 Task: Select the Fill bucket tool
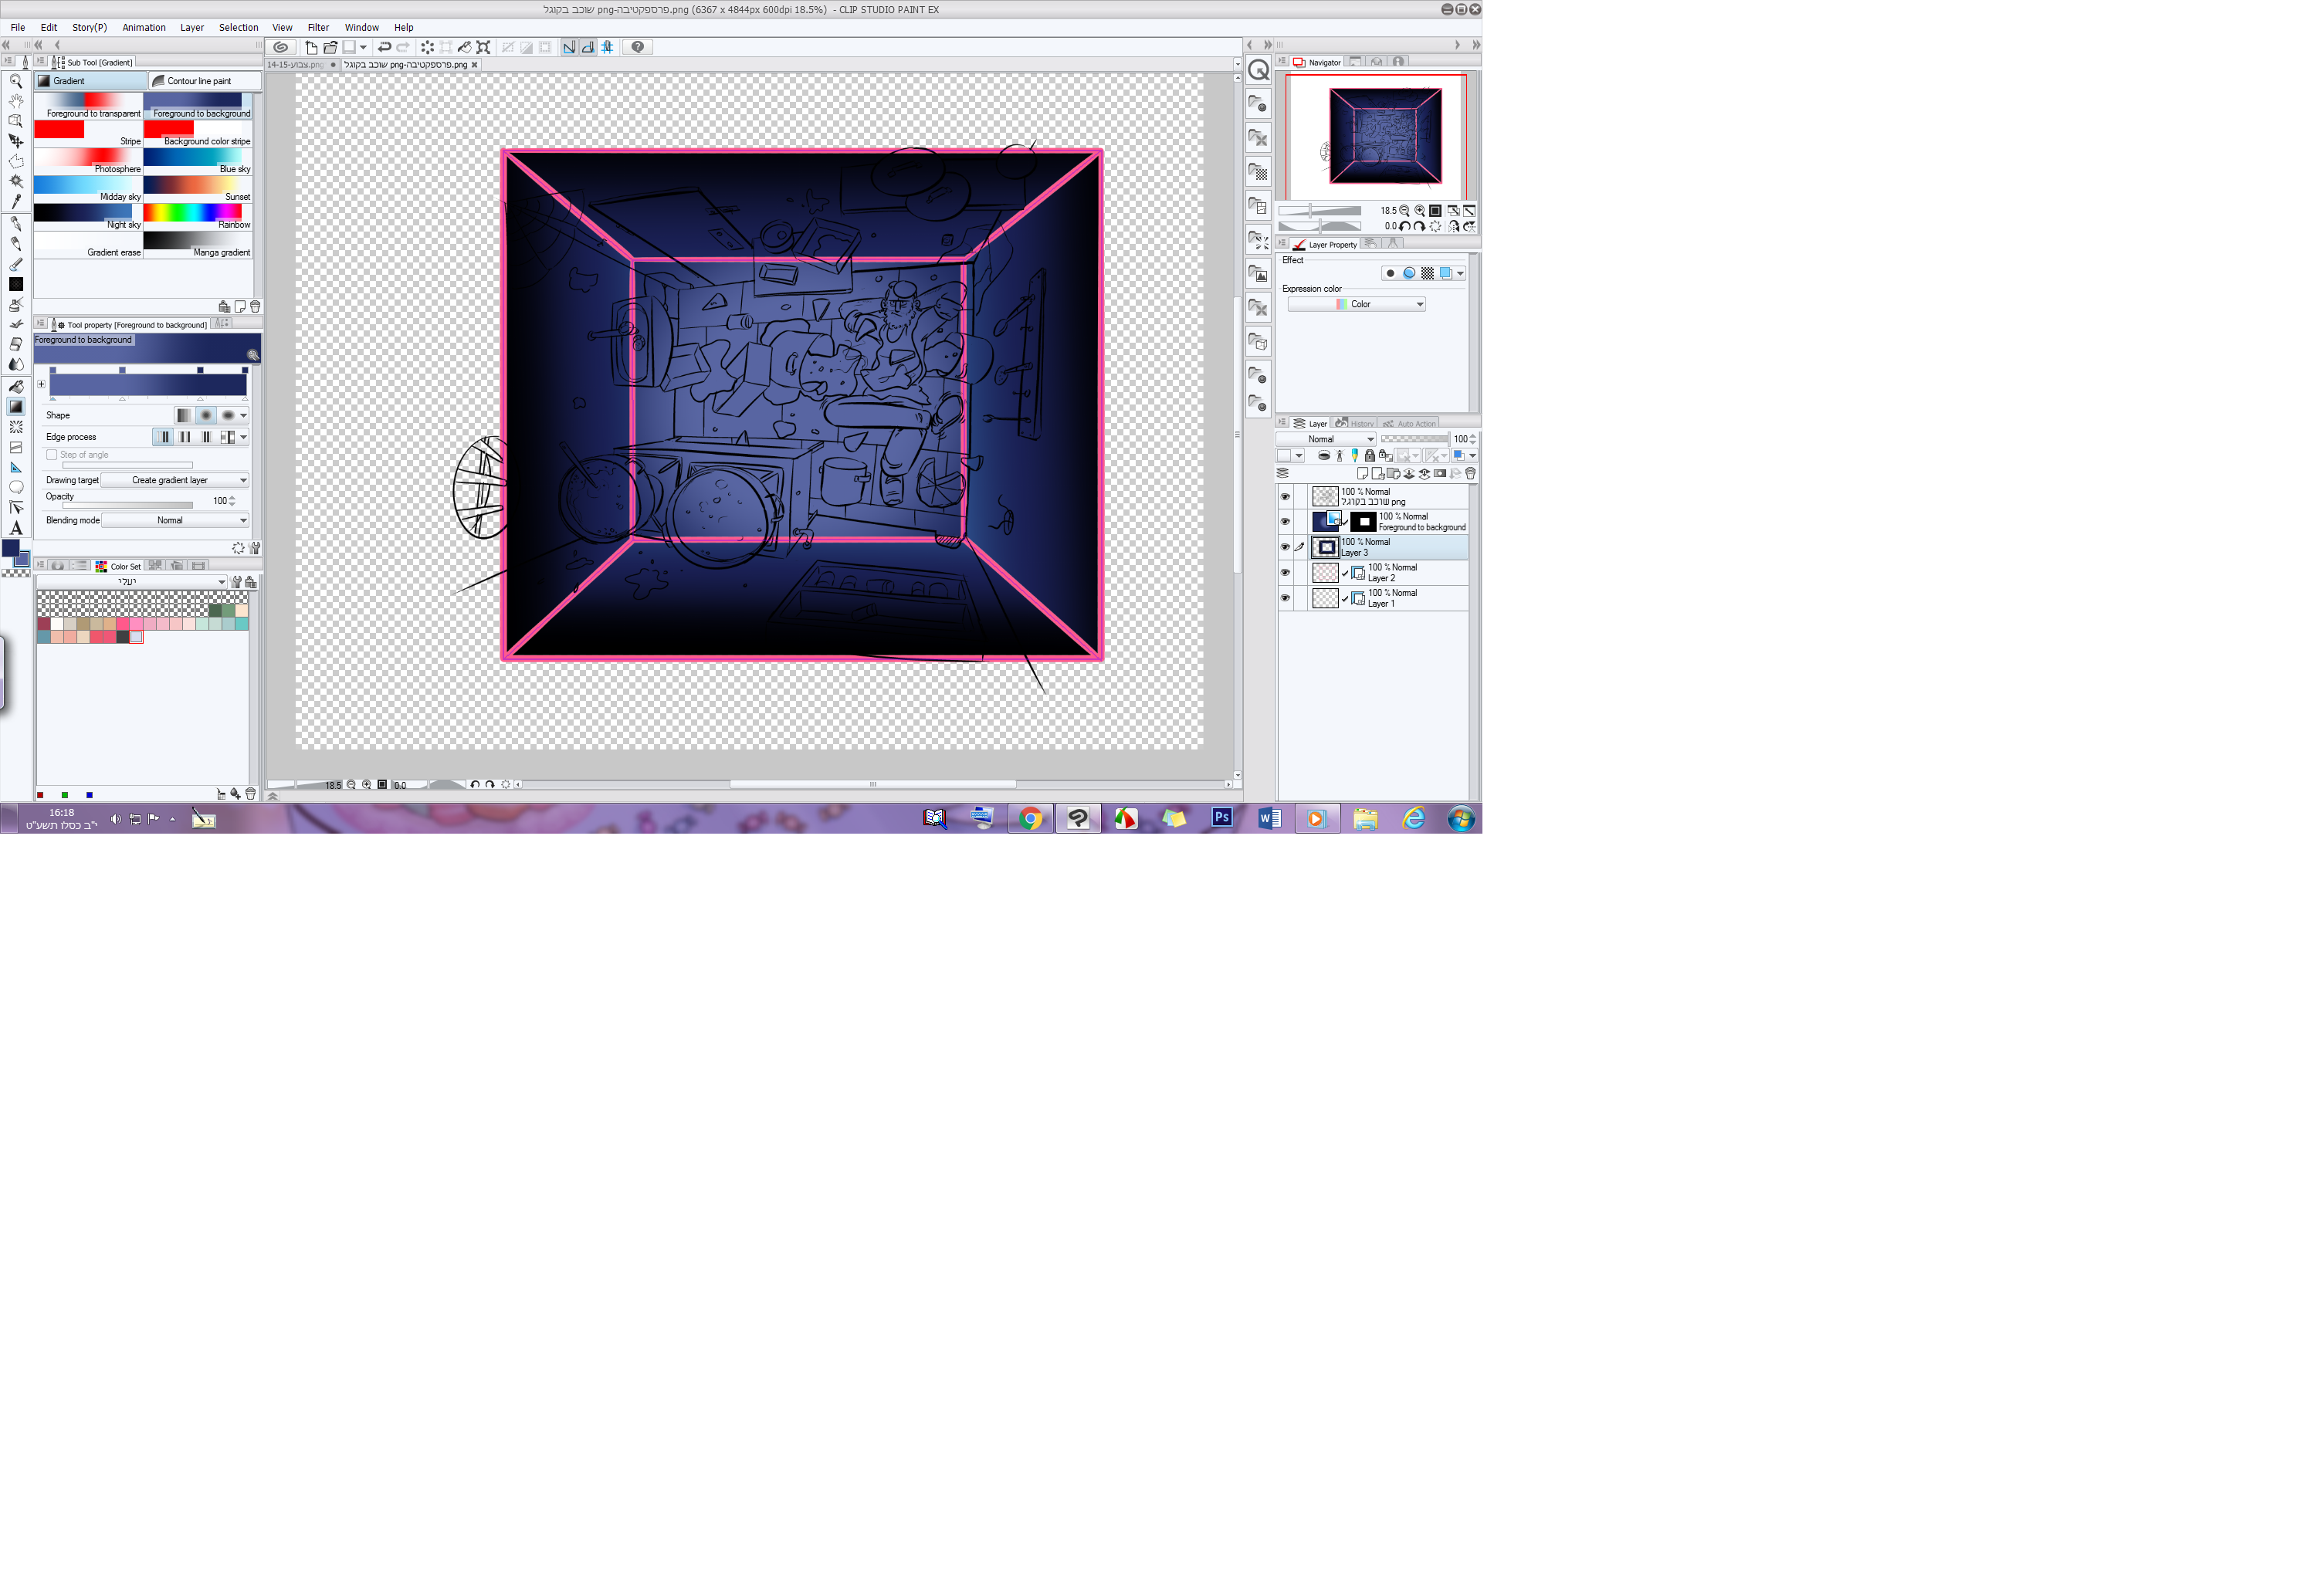tap(16, 386)
